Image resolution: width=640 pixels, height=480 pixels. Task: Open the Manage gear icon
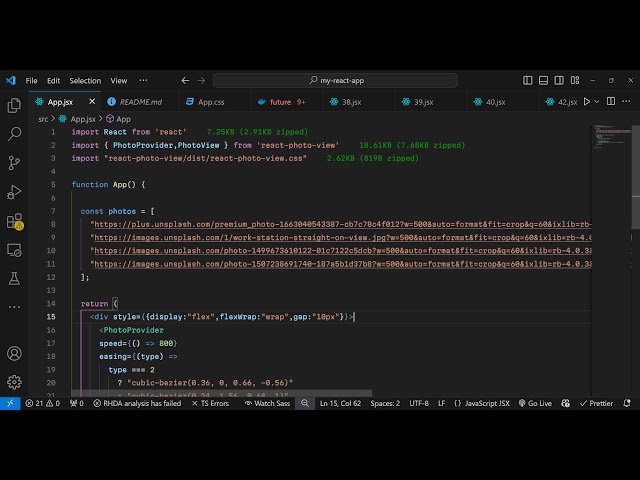14,381
